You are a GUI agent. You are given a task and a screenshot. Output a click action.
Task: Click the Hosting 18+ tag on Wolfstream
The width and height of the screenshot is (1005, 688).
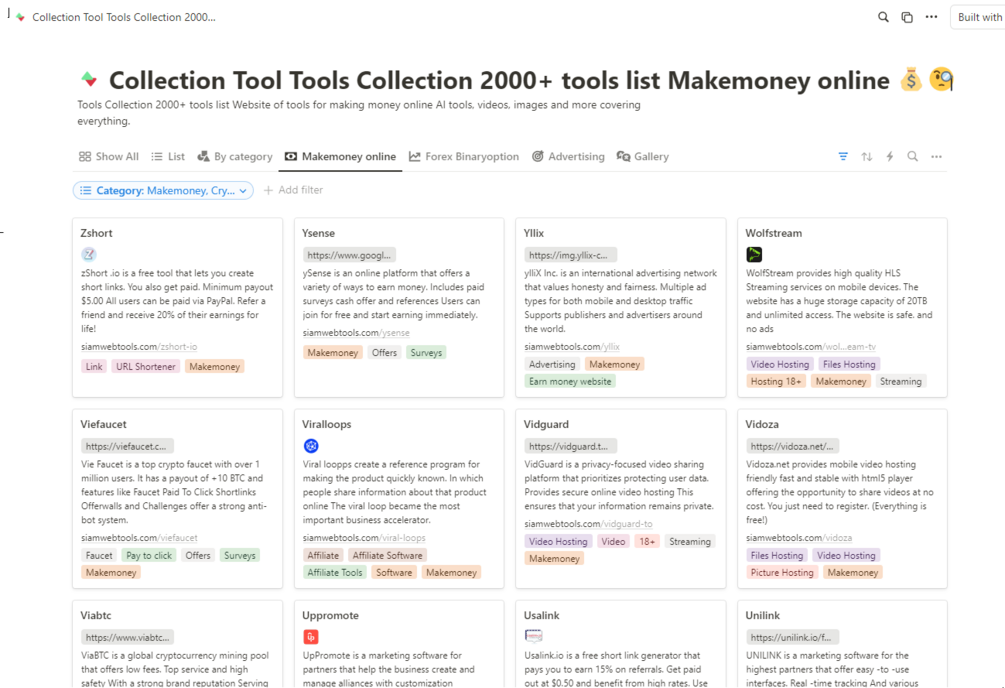click(x=776, y=382)
